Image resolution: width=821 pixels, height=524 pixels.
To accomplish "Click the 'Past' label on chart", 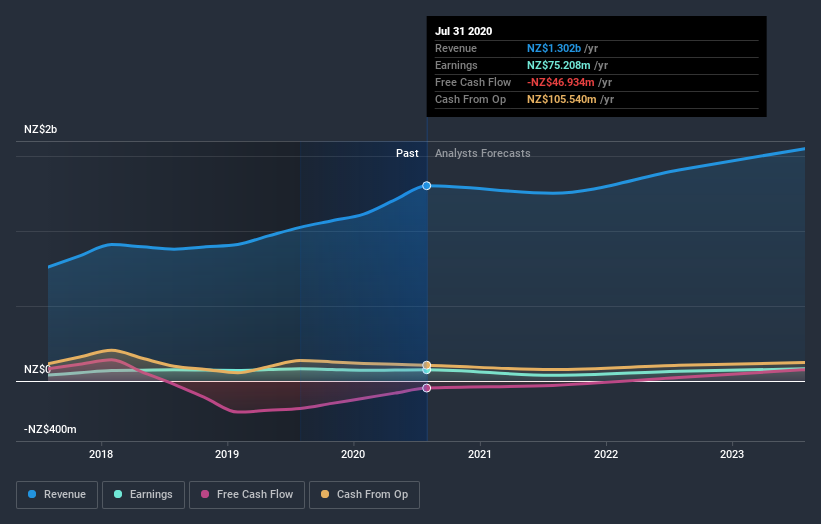I will [407, 153].
